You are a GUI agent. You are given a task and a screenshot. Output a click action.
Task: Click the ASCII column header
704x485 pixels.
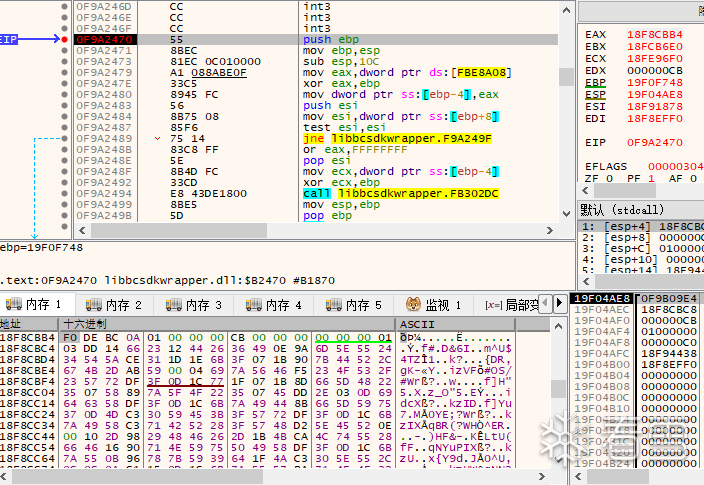click(455, 324)
